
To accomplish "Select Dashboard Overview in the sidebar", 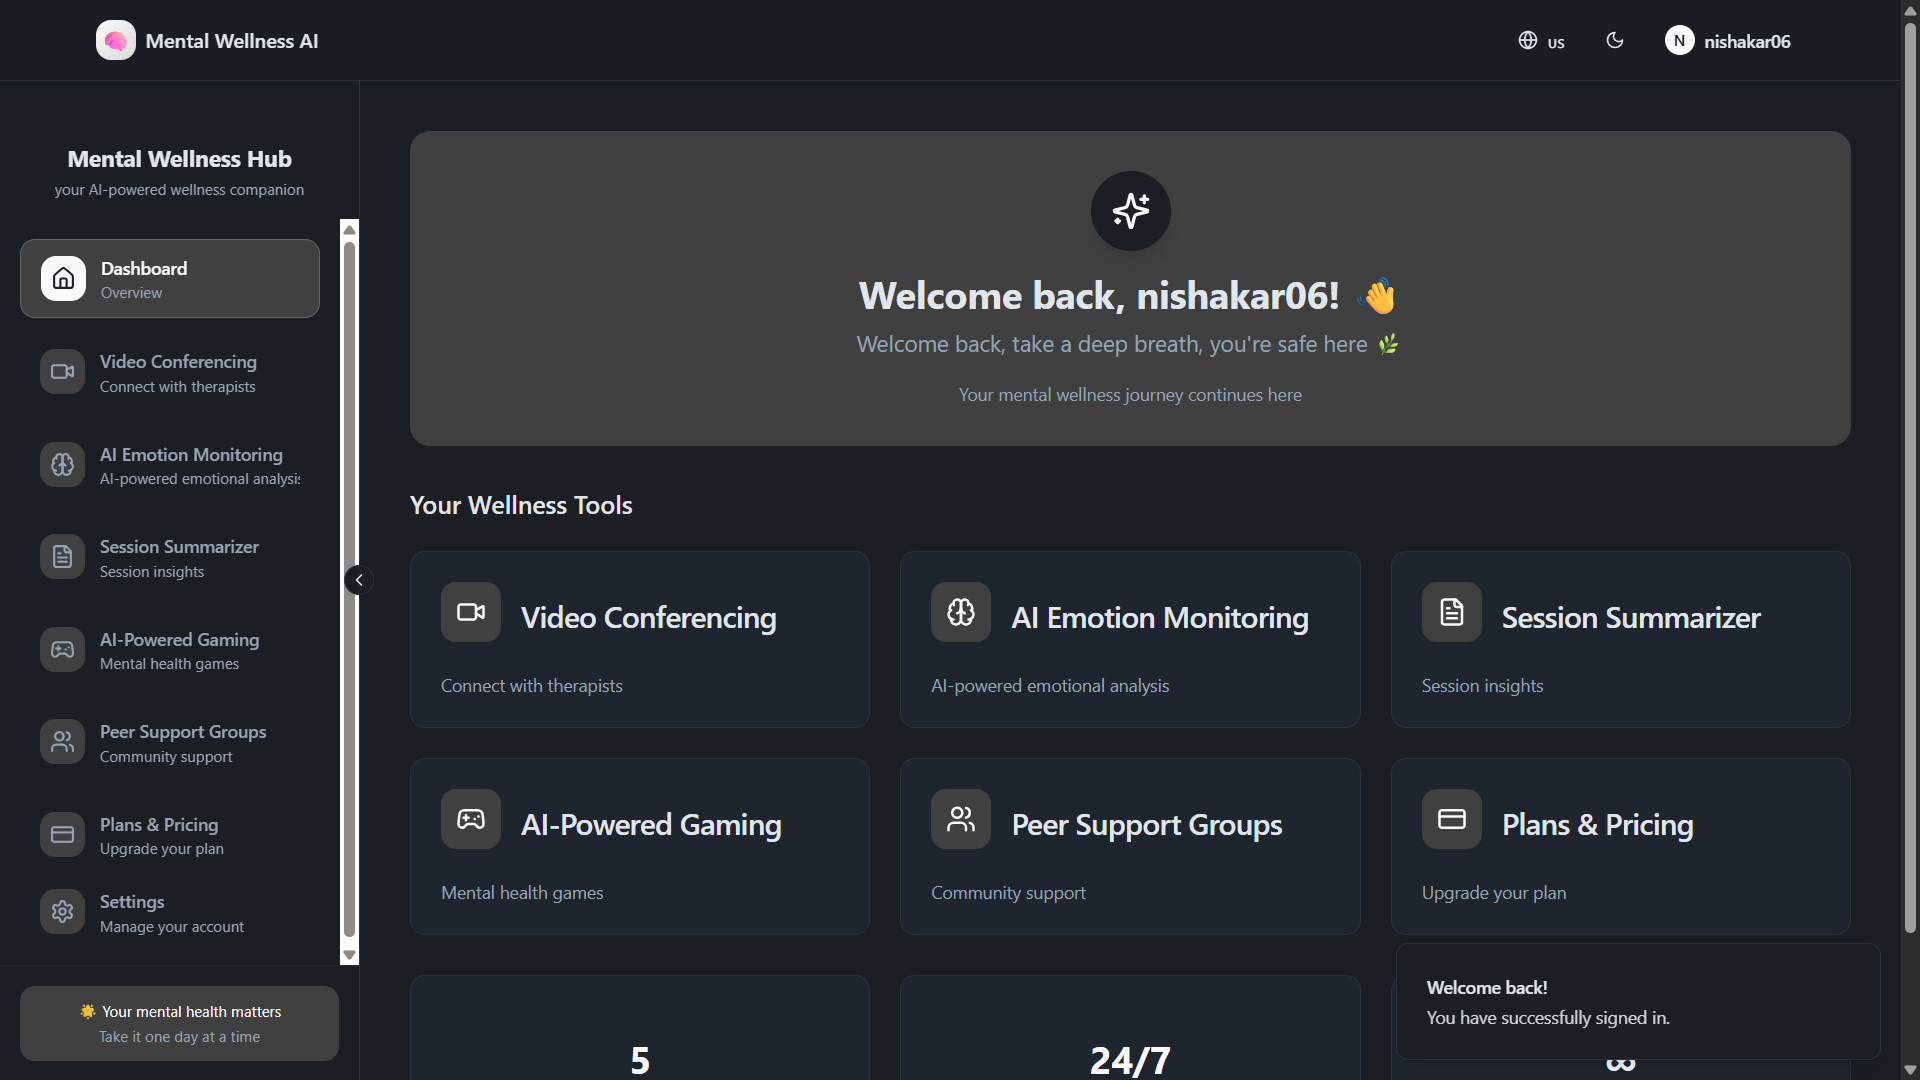I will [170, 279].
